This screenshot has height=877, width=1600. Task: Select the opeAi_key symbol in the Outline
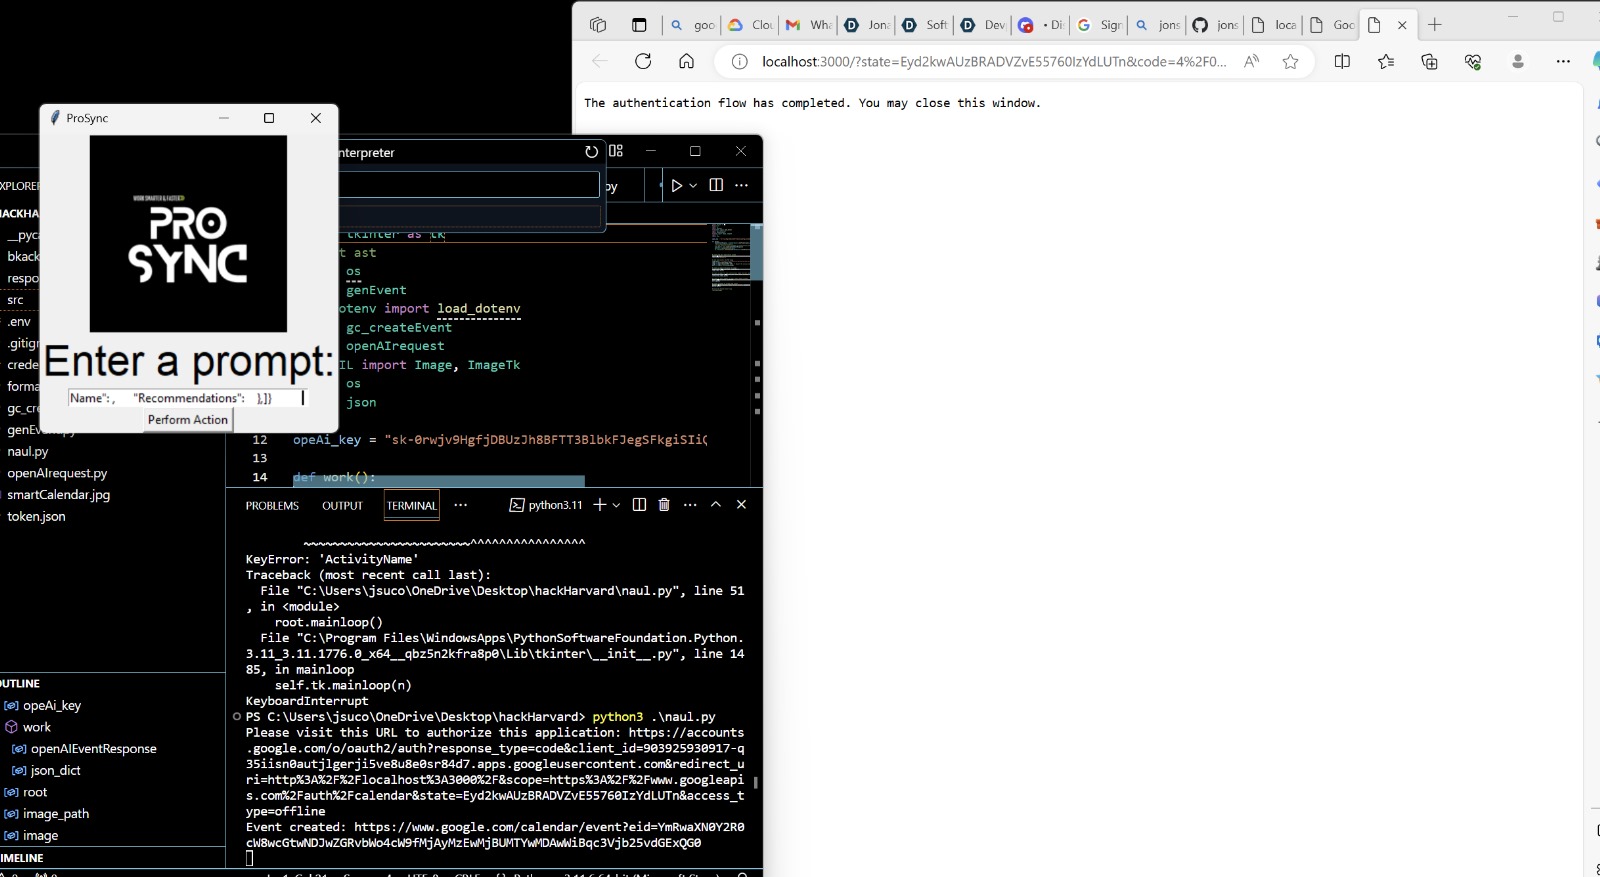pyautogui.click(x=52, y=706)
